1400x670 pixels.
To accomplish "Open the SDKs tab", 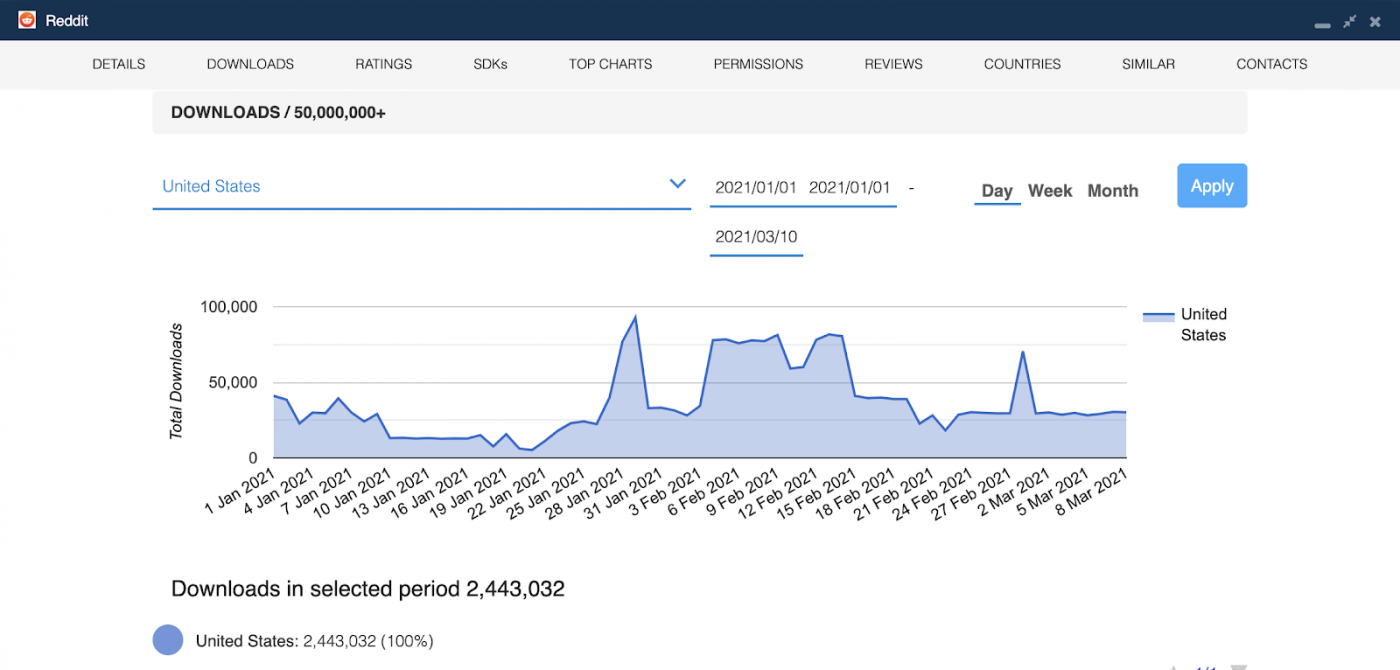I will click(x=490, y=64).
